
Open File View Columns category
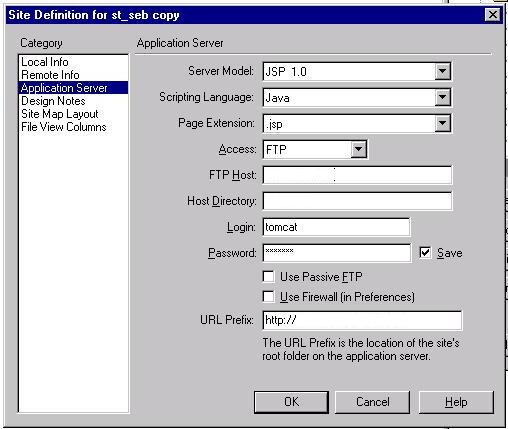pyautogui.click(x=64, y=127)
